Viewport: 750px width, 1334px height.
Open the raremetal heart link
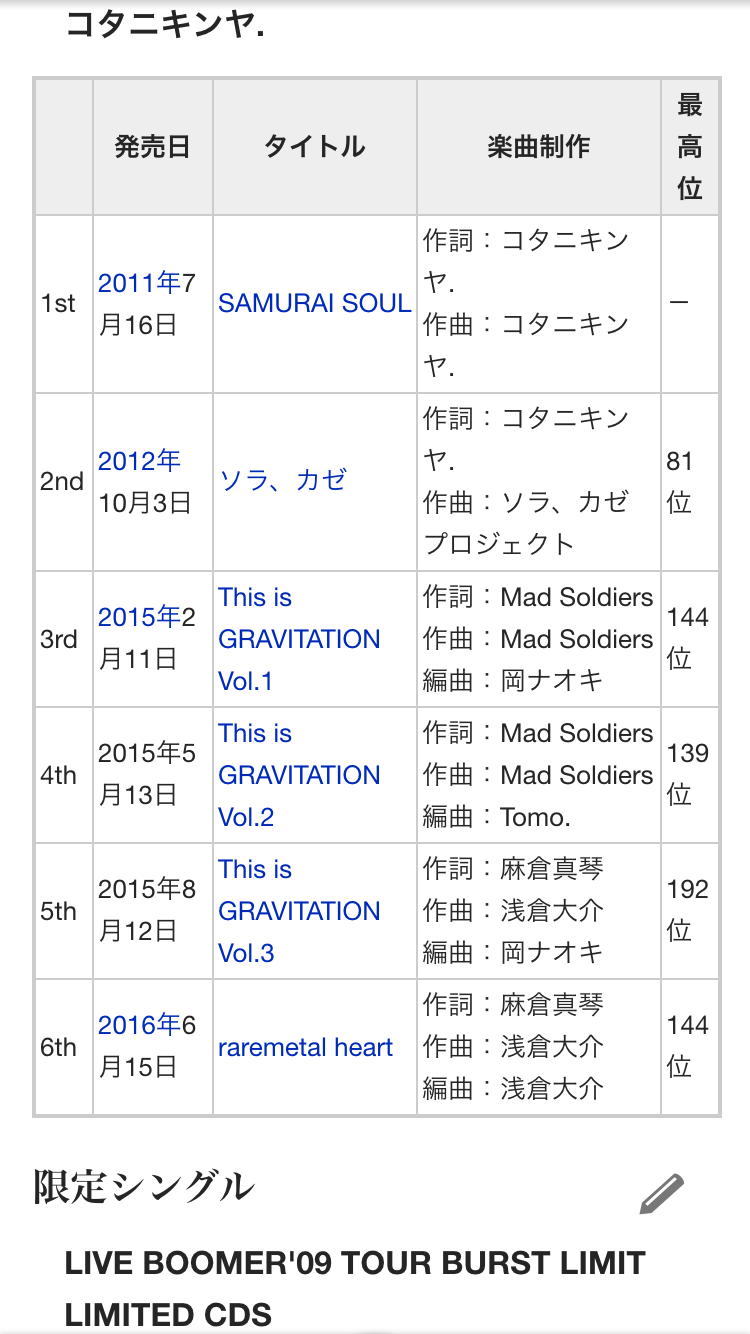coord(306,1047)
